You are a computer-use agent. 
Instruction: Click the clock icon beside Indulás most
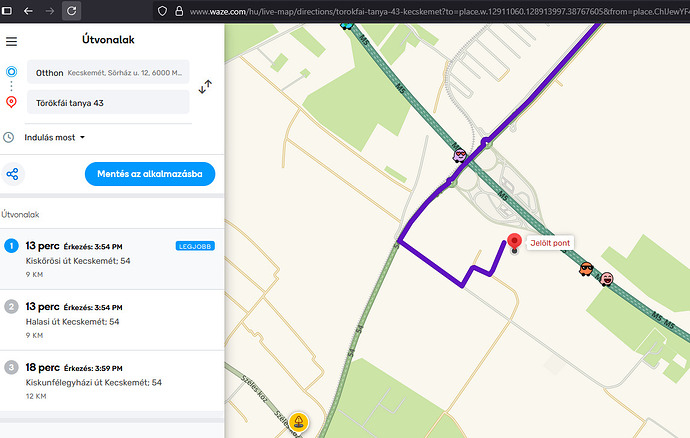pyautogui.click(x=8, y=137)
